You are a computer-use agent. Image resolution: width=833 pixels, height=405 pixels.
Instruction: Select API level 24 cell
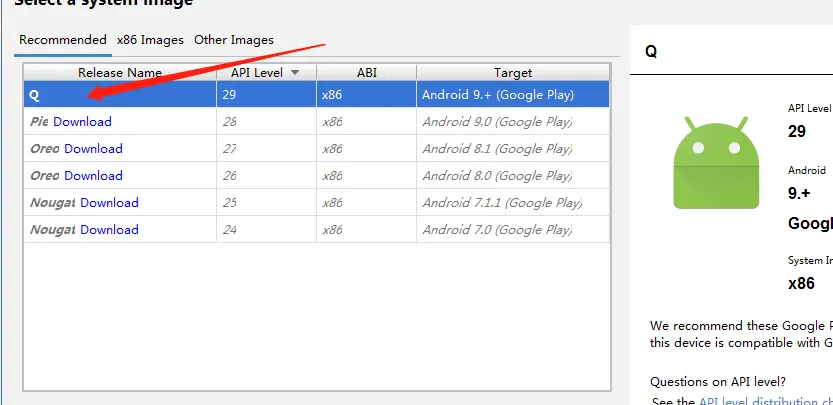tap(266, 230)
